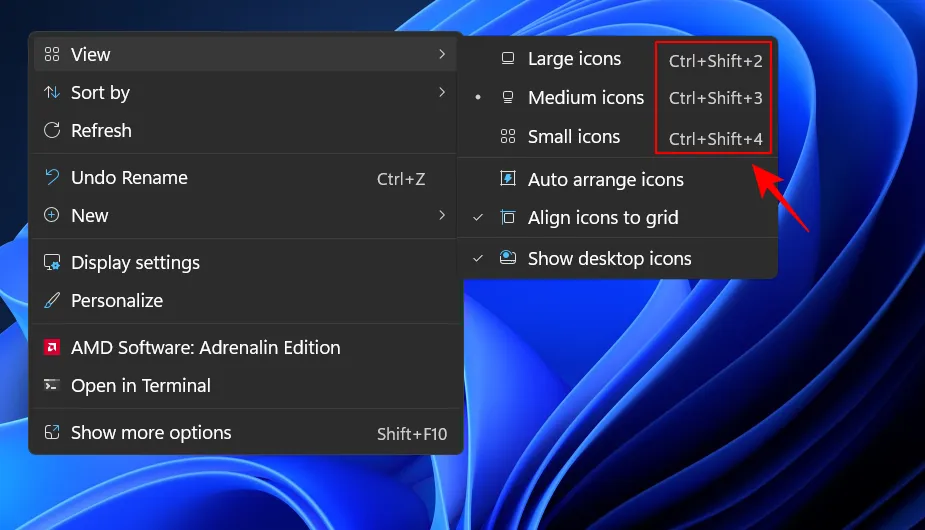Click the Undo Rename arrow icon
The image size is (925, 530).
(52, 177)
